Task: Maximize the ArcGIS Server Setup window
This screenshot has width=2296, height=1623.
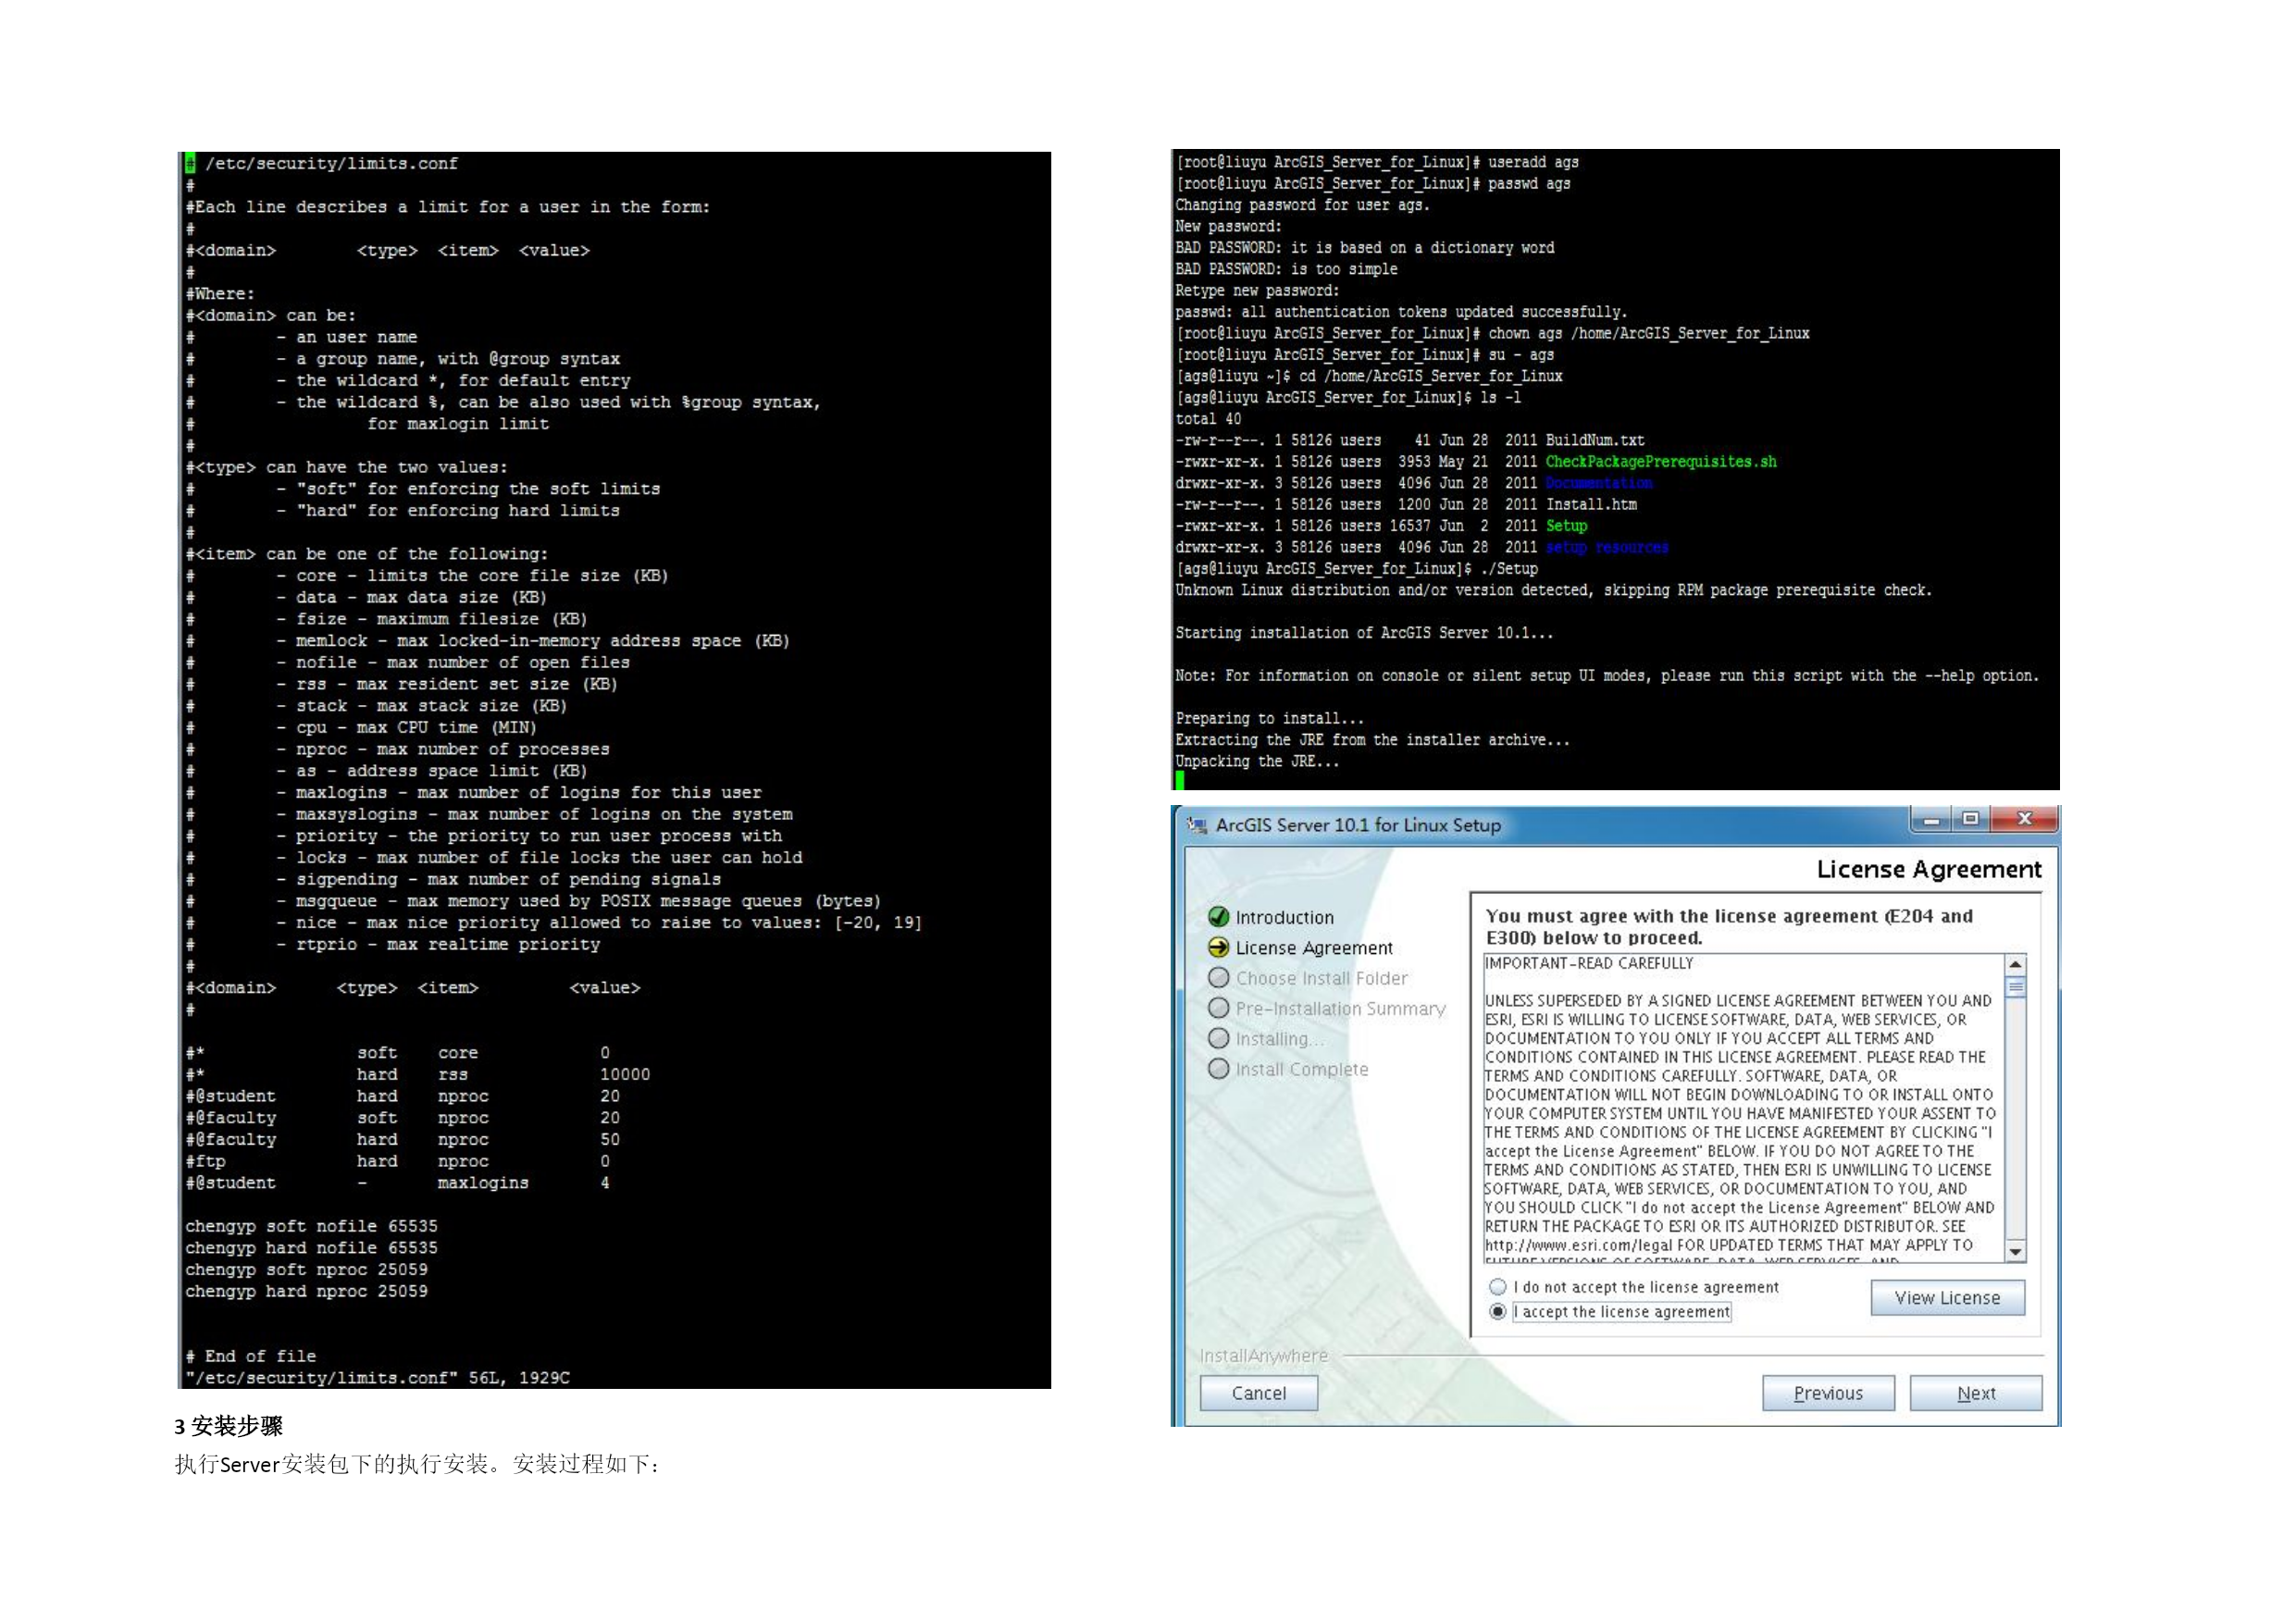Action: click(1970, 819)
